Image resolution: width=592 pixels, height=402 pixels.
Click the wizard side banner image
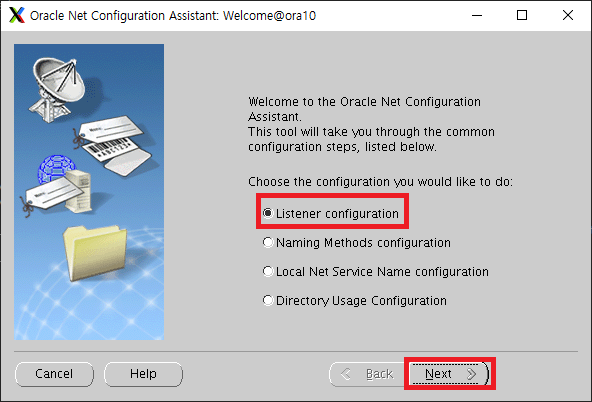89,192
